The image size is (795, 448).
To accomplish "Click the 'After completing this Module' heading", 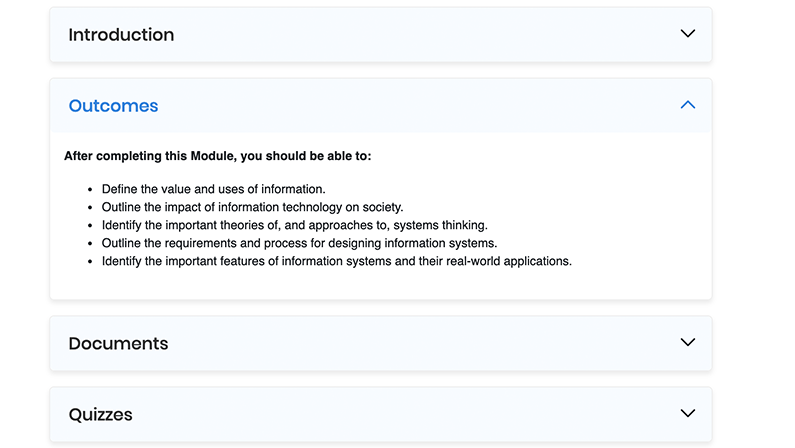I will 218,156.
